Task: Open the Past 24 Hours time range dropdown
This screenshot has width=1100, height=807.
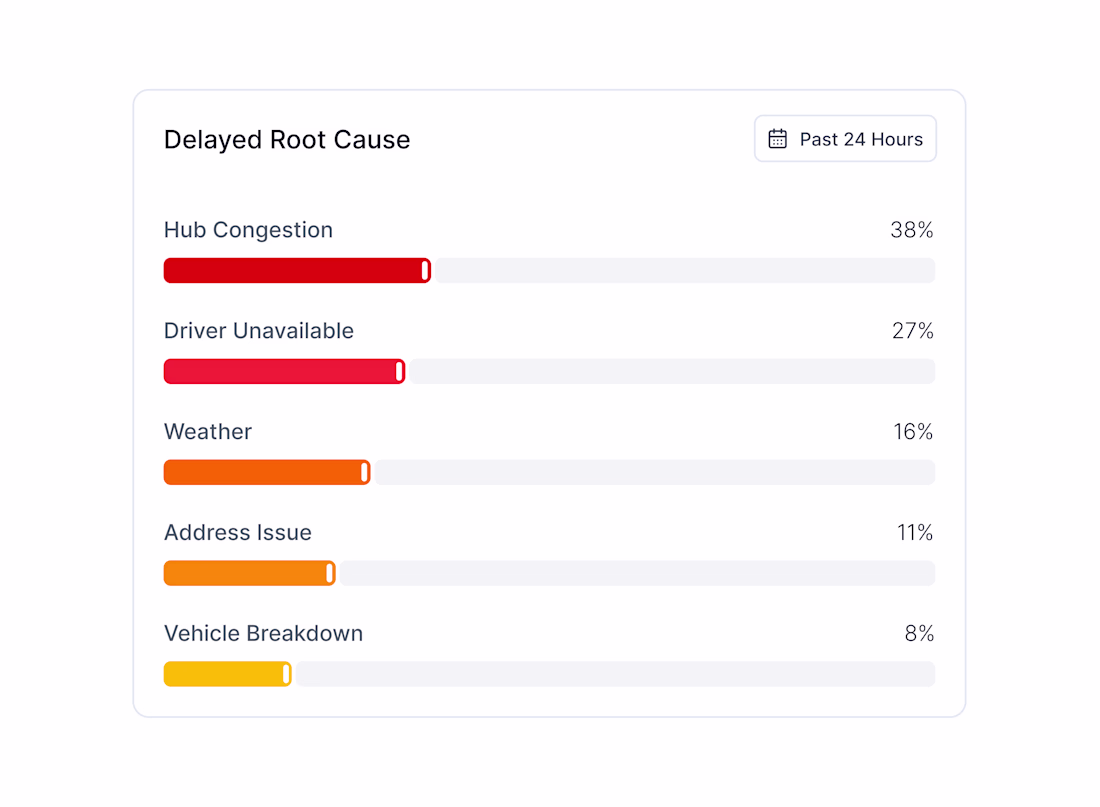Action: point(845,139)
